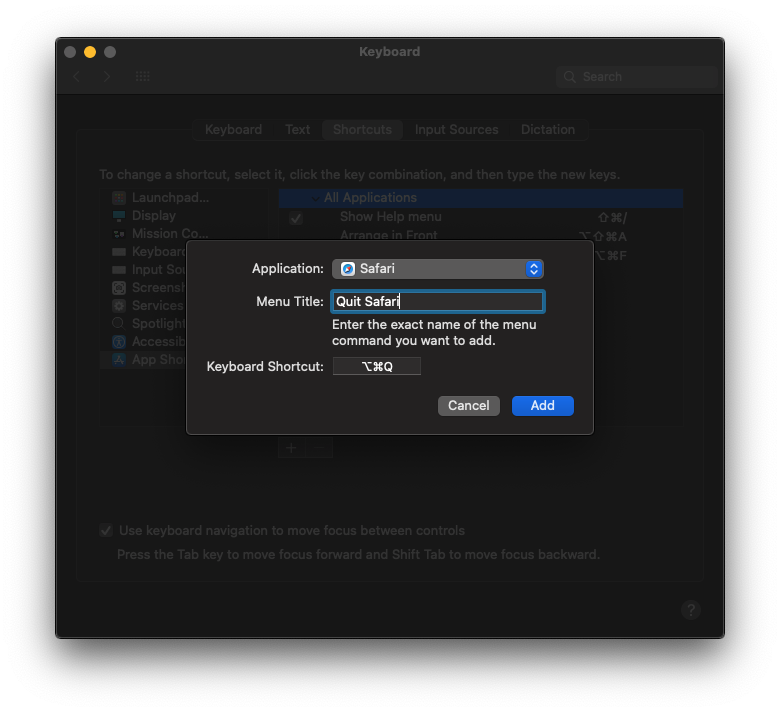Click the Application dropdown's blue arrow stepper
Viewport: 780px width, 712px height.
coord(534,269)
